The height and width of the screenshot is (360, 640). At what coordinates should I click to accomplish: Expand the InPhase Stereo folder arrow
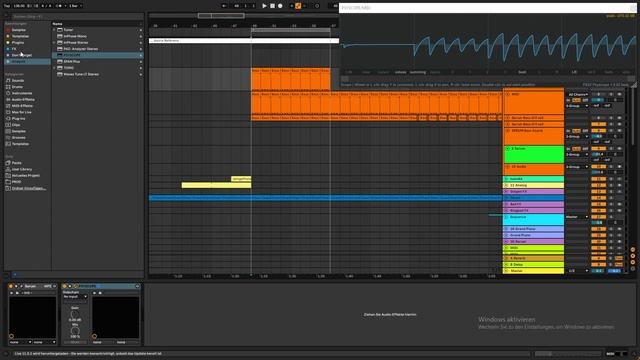pyautogui.click(x=54, y=42)
